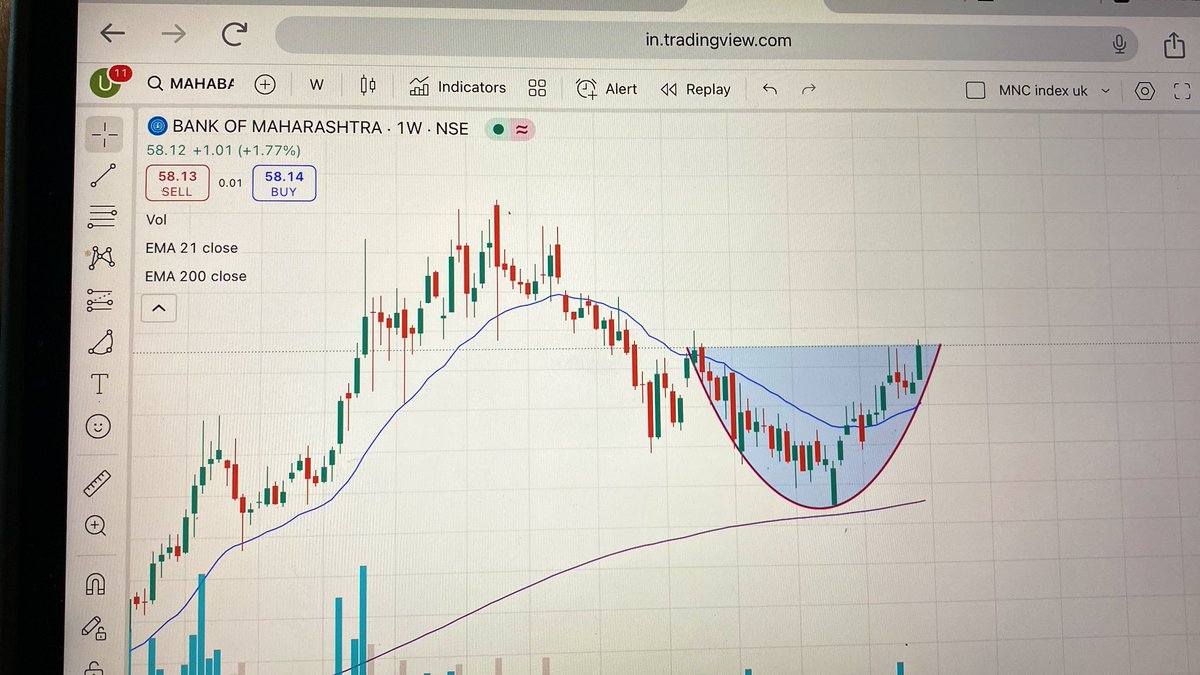Screen dimensions: 1200x675
Task: Open the indicator templates grid icon
Action: [537, 88]
